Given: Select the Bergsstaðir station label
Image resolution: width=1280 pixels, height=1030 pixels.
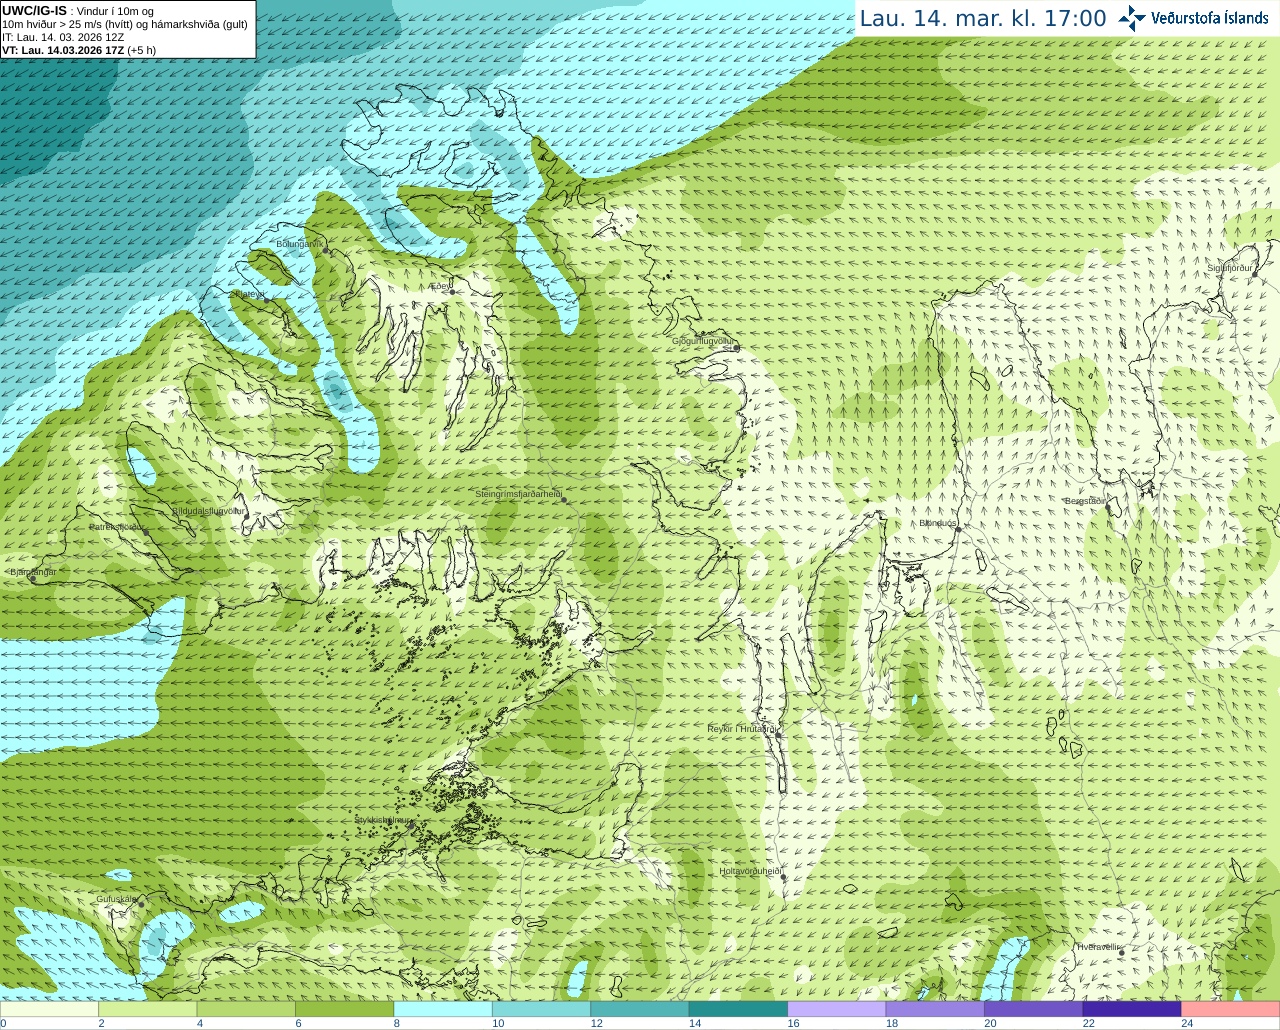Looking at the screenshot, I should click(1085, 501).
